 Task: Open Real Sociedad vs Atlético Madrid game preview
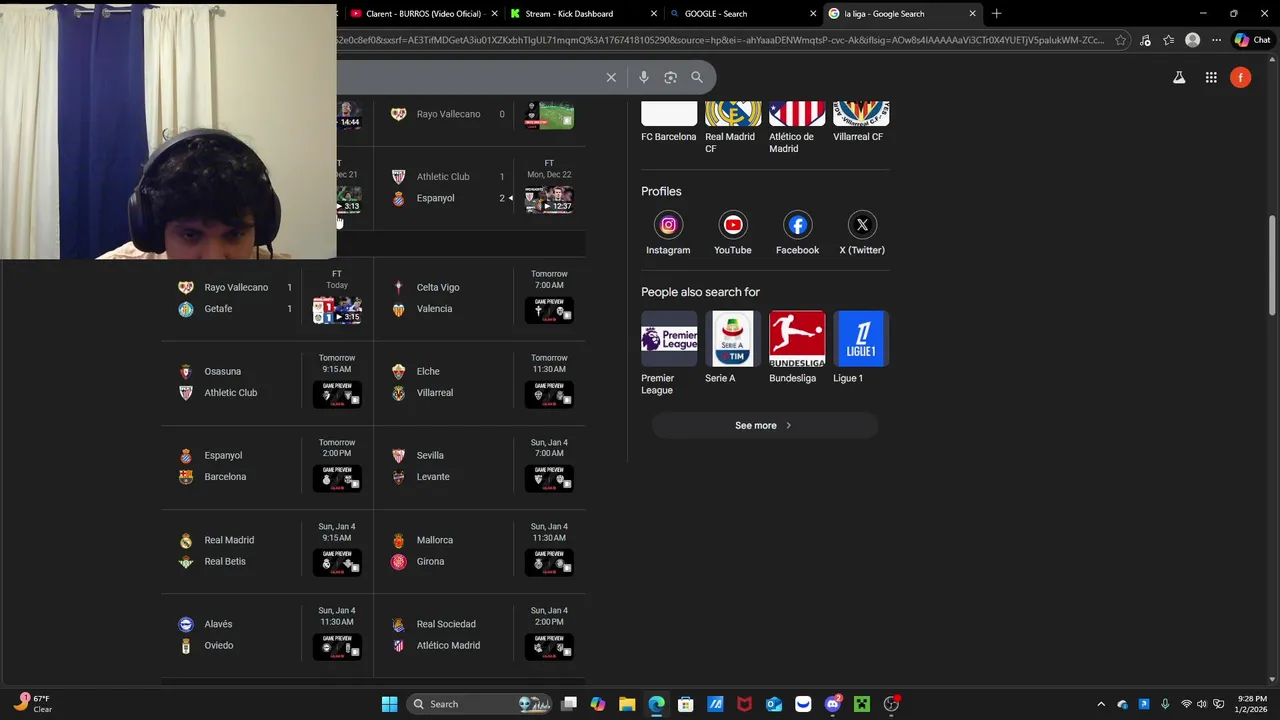pos(549,646)
